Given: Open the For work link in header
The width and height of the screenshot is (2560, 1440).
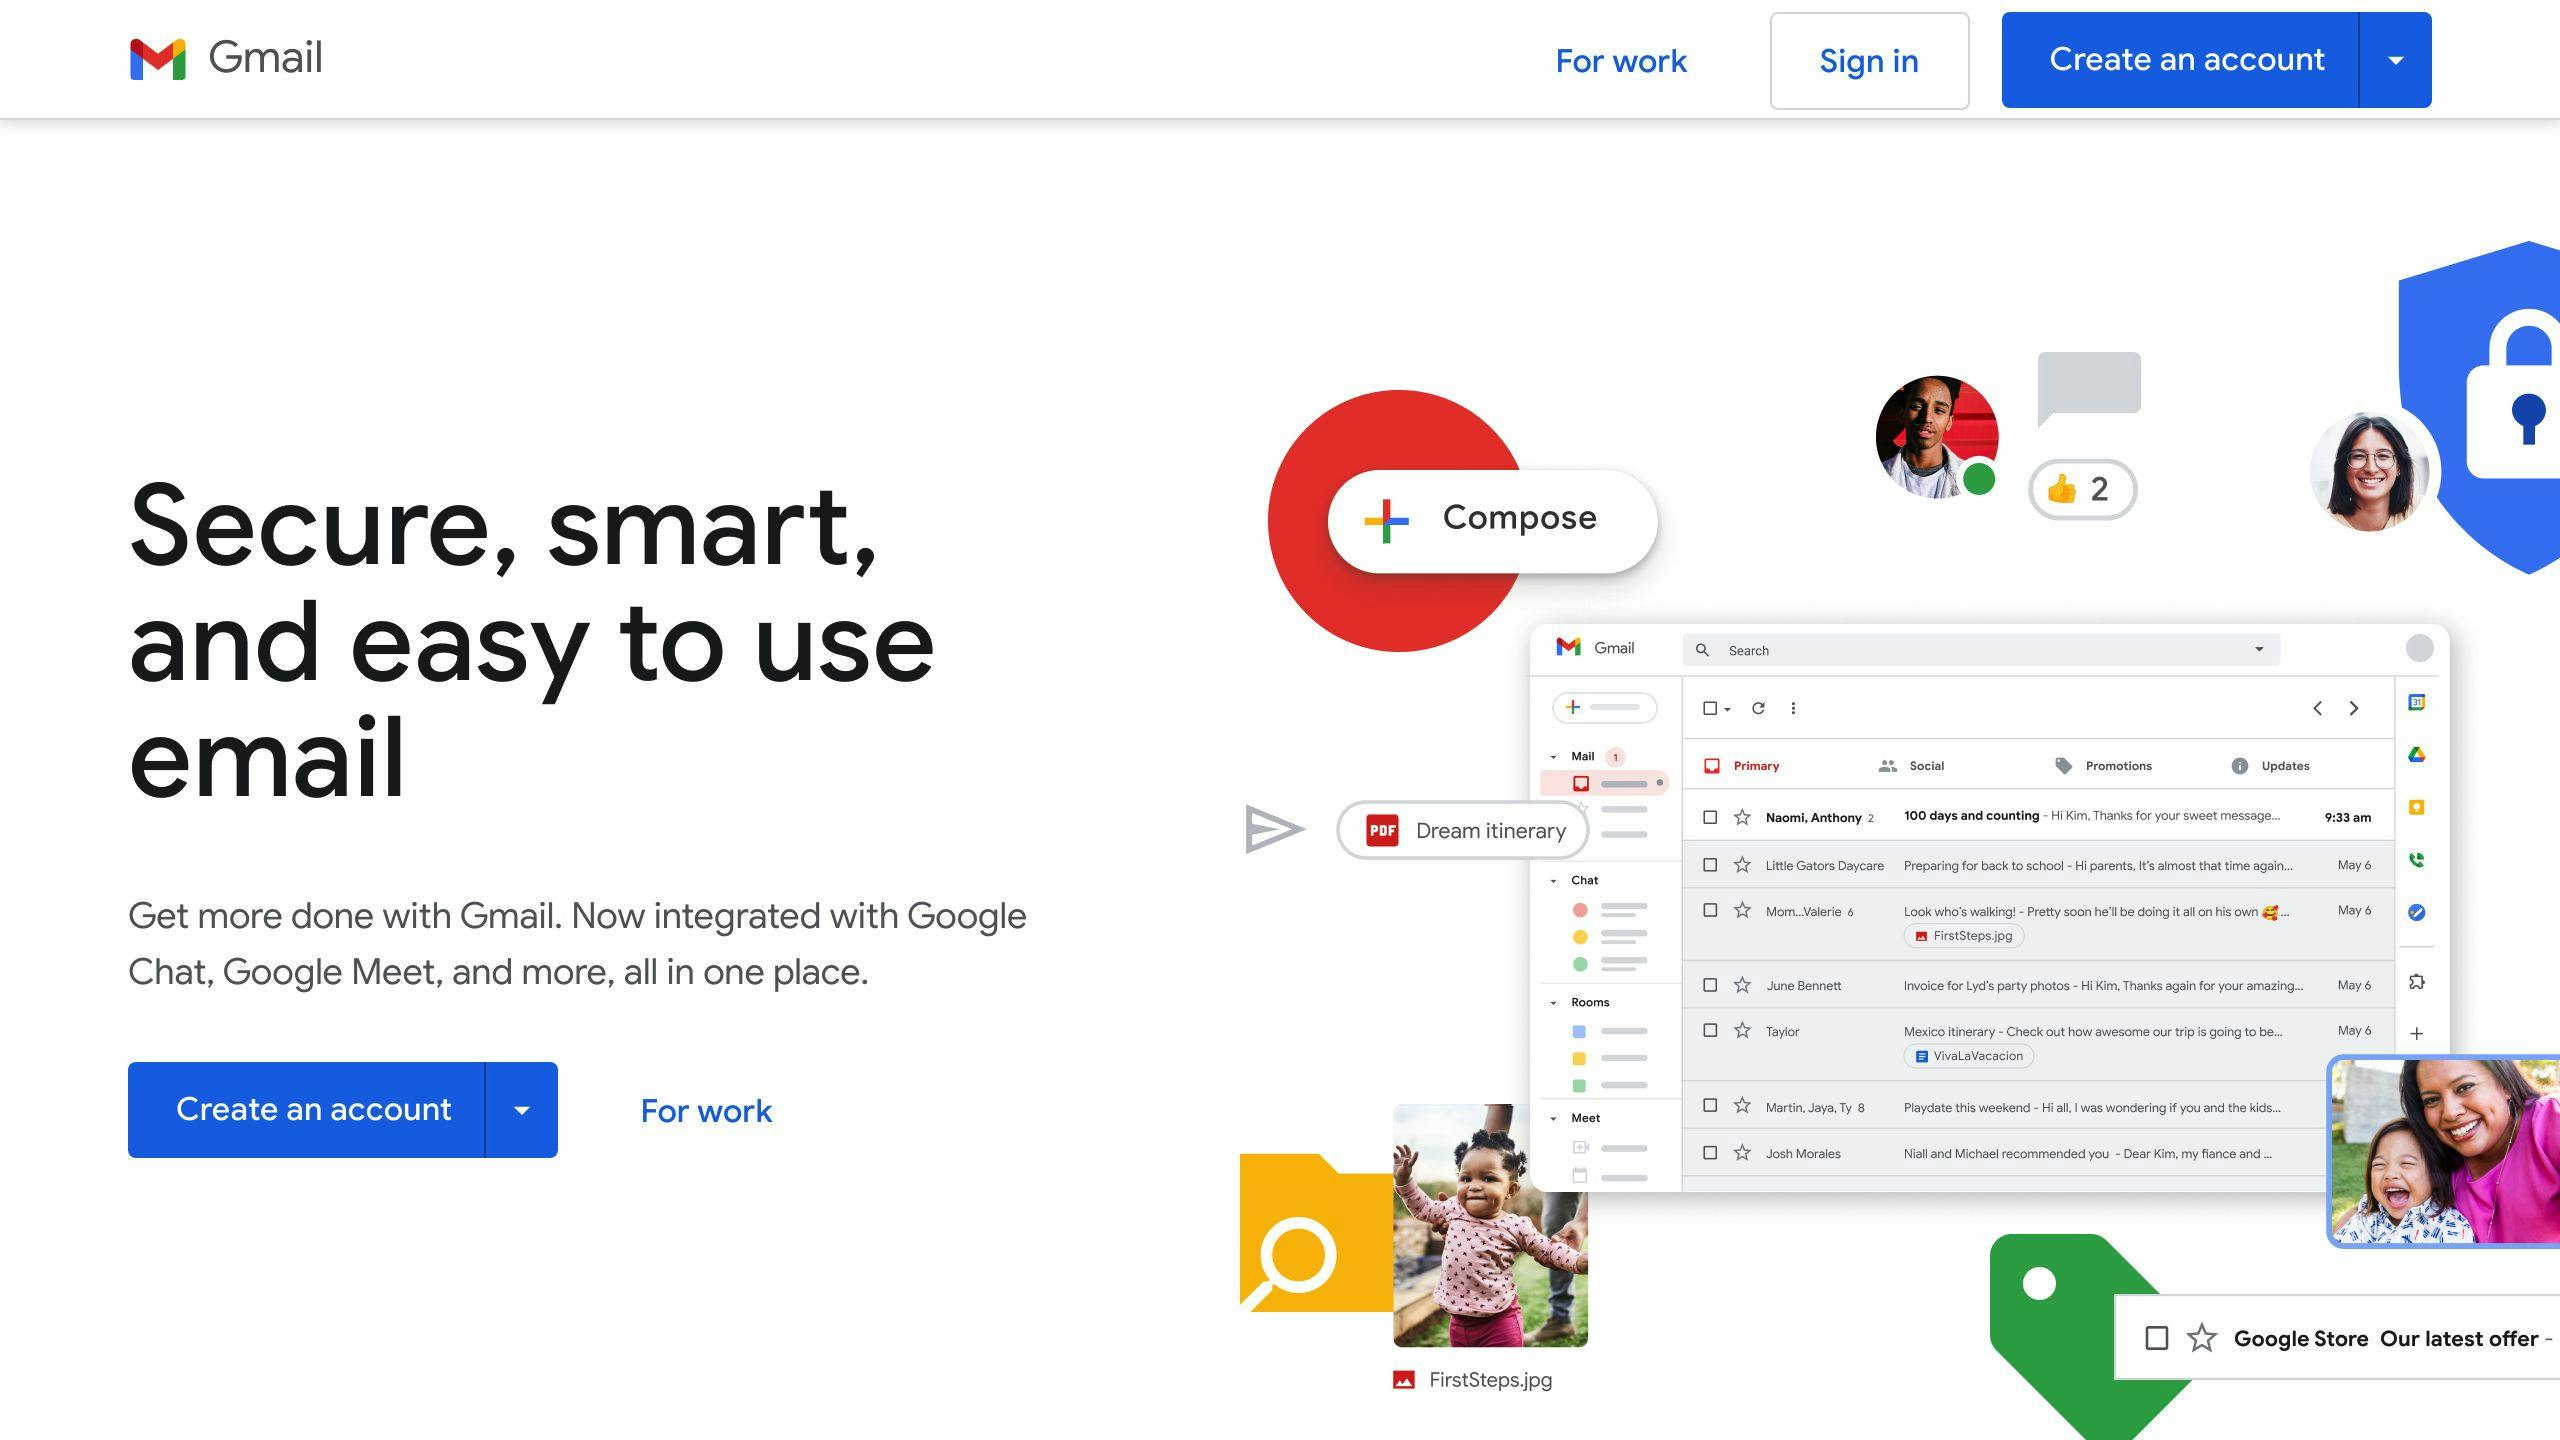Looking at the screenshot, I should [1621, 61].
